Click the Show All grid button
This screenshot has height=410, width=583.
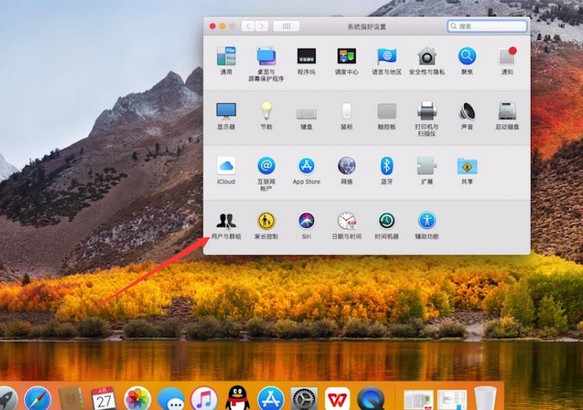click(286, 26)
